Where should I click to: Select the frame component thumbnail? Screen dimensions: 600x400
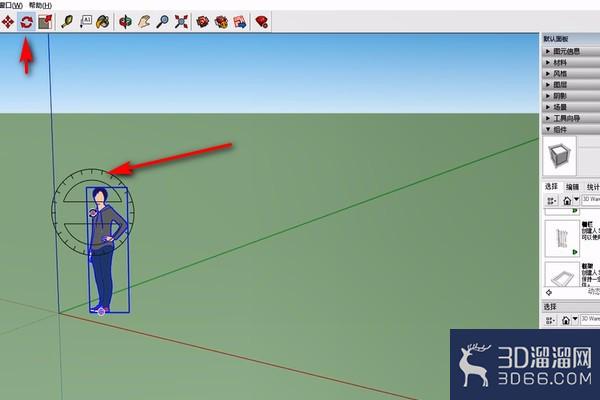tap(562, 274)
